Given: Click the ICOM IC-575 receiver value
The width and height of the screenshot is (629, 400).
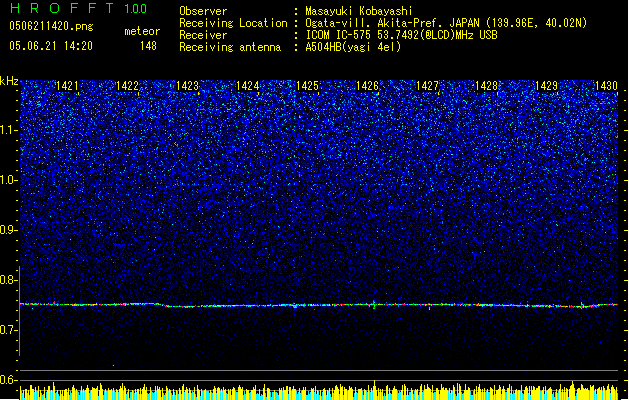Looking at the screenshot, I should (x=401, y=35).
